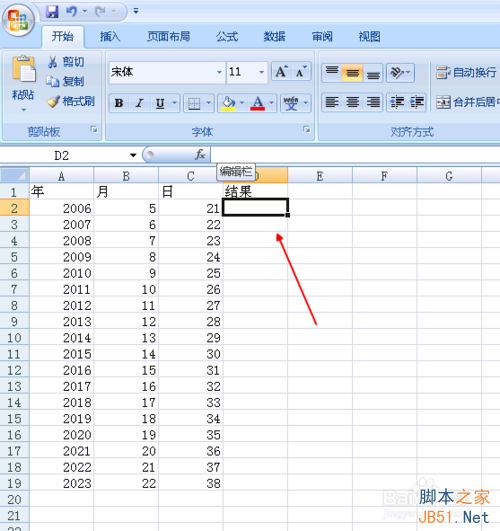Apply the red font color A
The width and height of the screenshot is (500, 531).
point(257,103)
